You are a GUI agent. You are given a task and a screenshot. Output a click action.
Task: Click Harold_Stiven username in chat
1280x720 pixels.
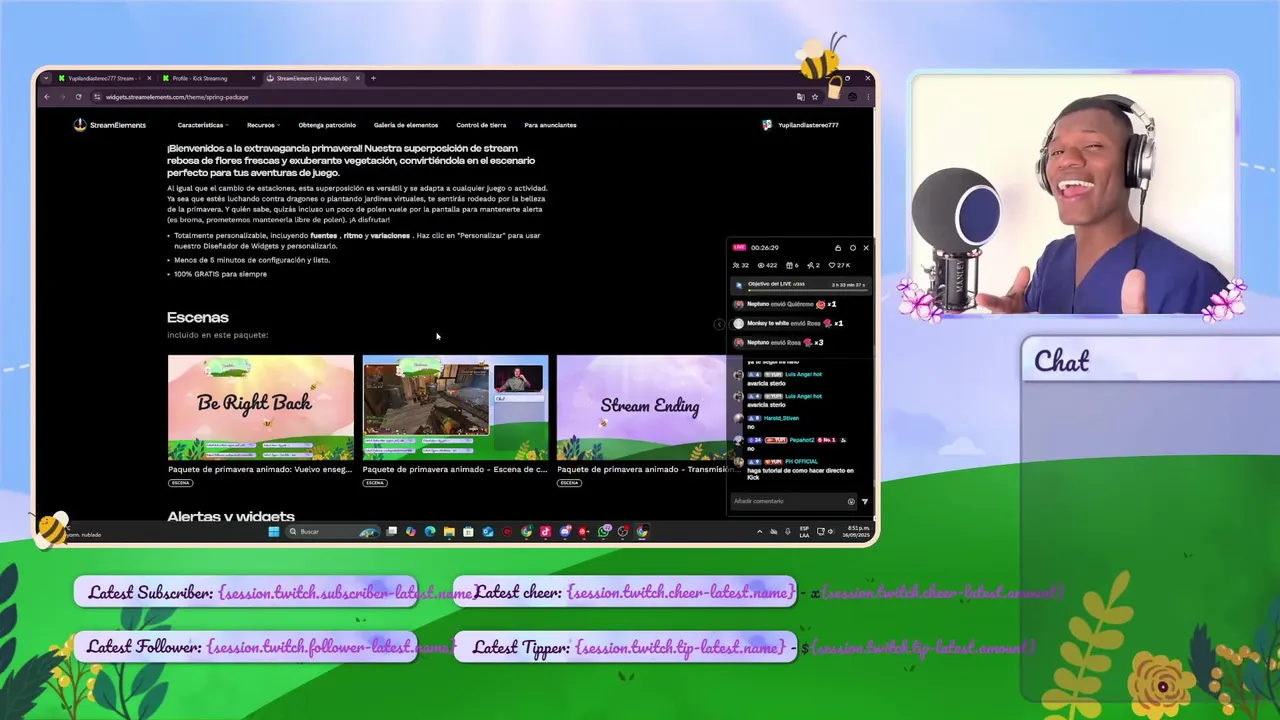click(x=781, y=418)
